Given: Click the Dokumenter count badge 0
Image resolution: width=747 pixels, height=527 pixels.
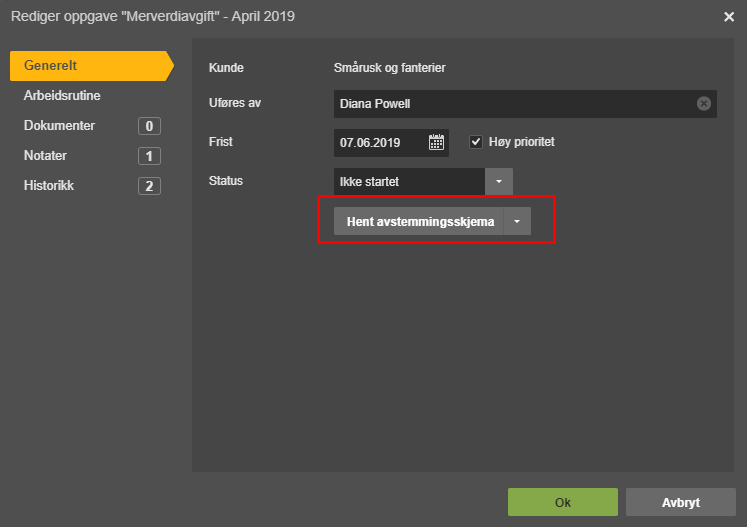Looking at the screenshot, I should [x=149, y=126].
